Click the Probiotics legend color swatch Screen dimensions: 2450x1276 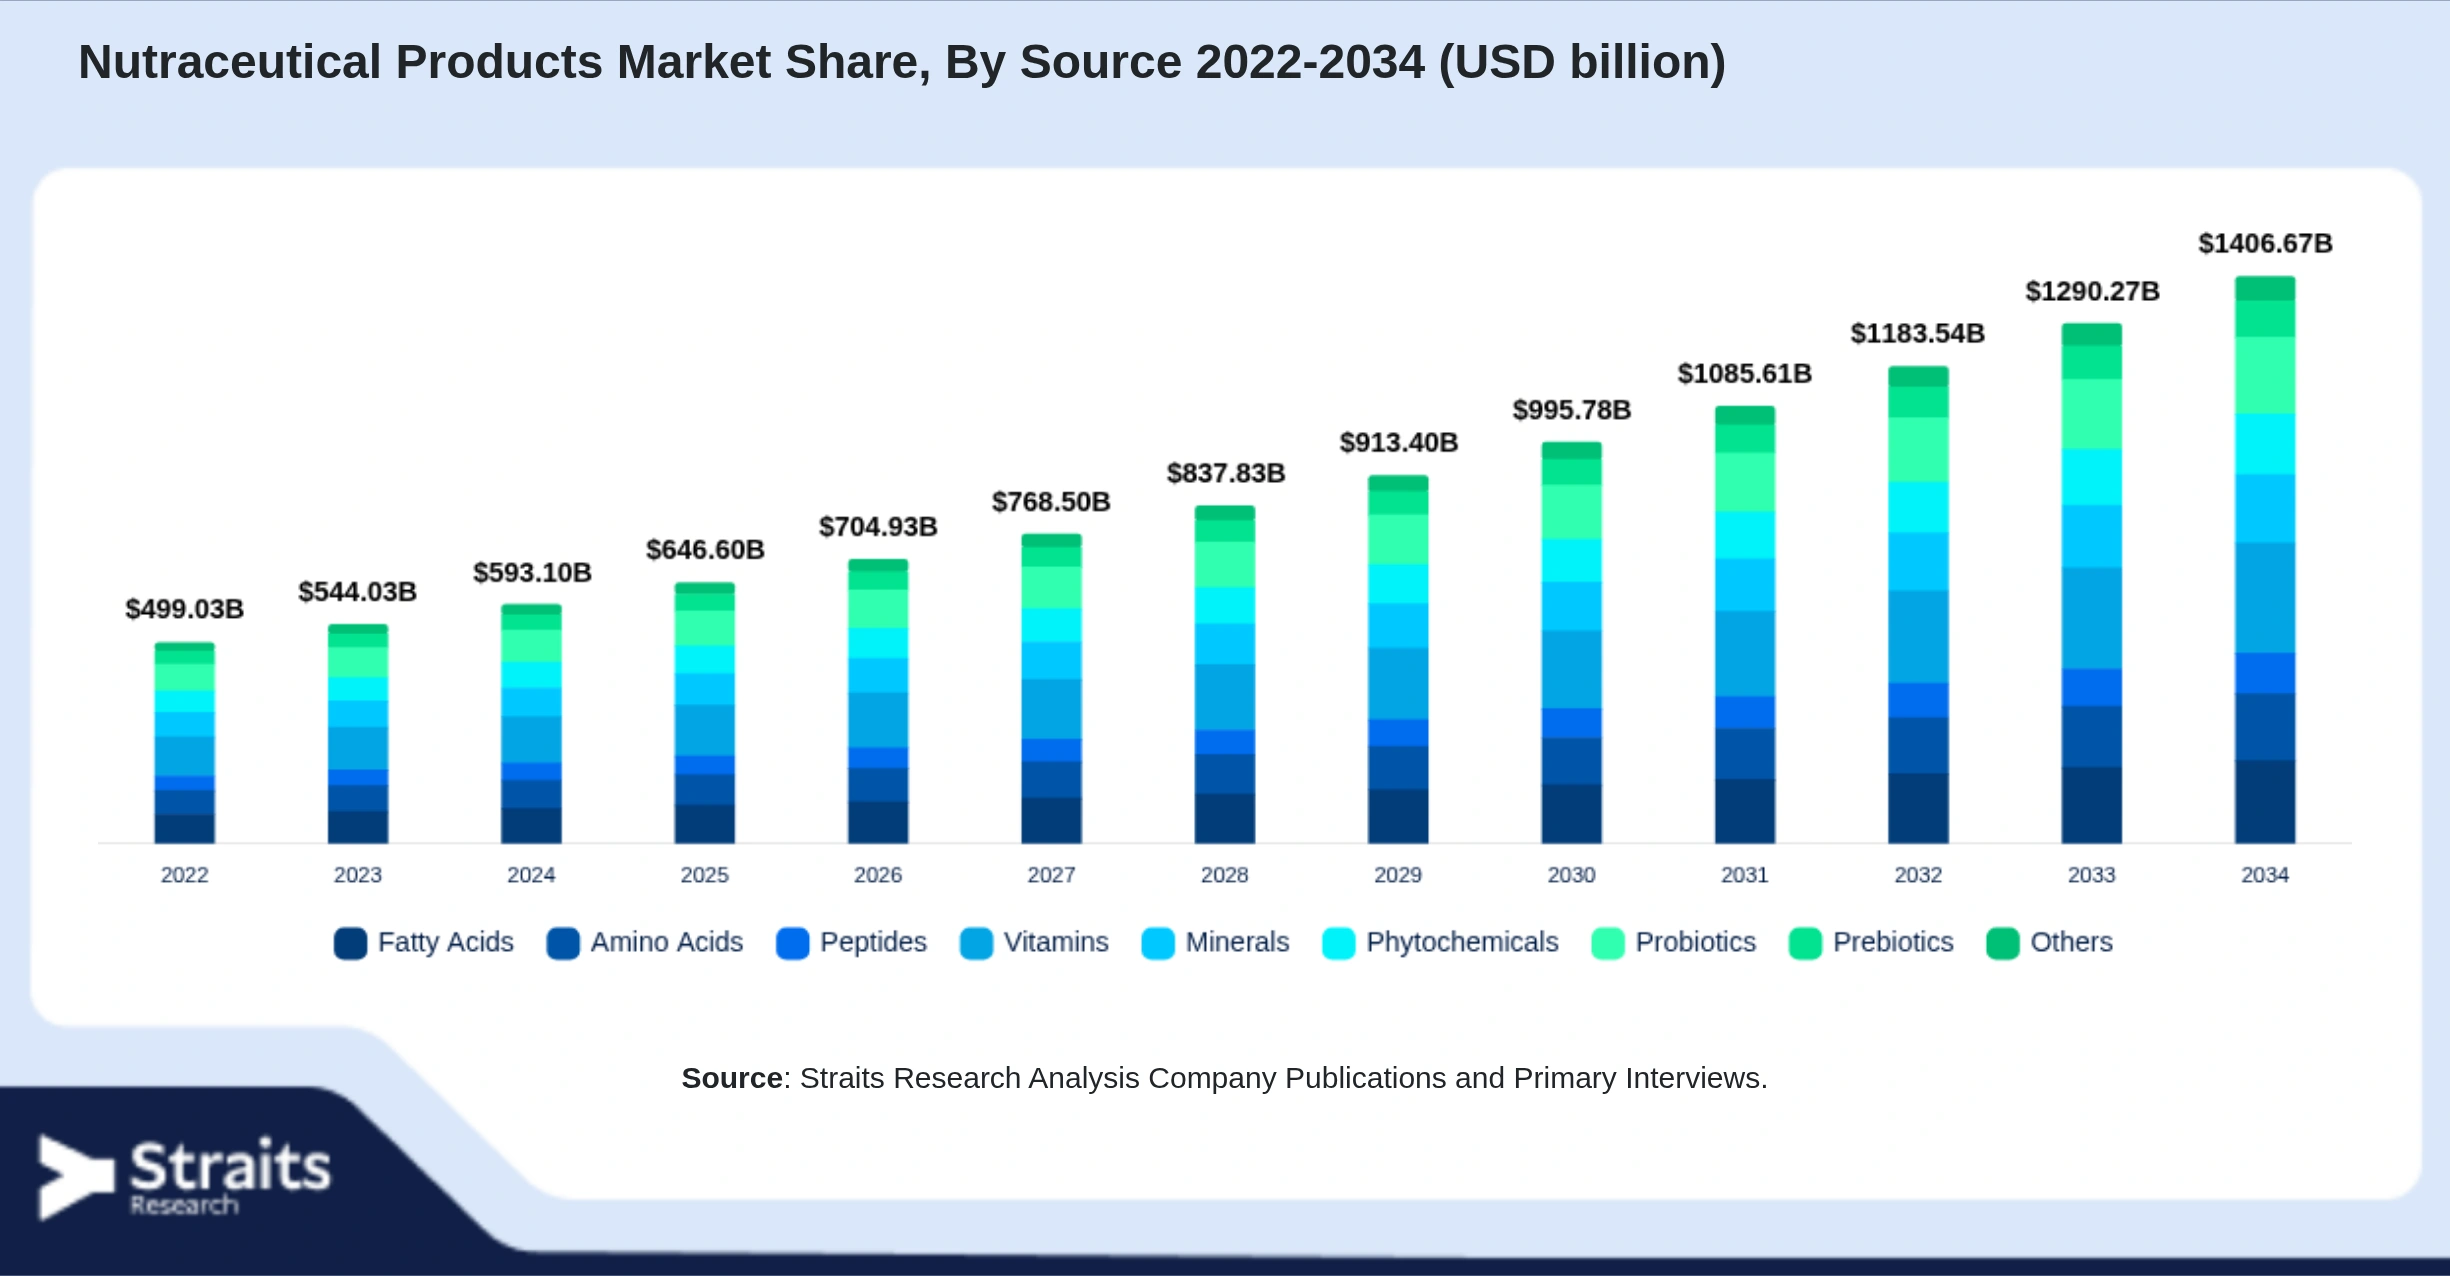pos(1608,943)
